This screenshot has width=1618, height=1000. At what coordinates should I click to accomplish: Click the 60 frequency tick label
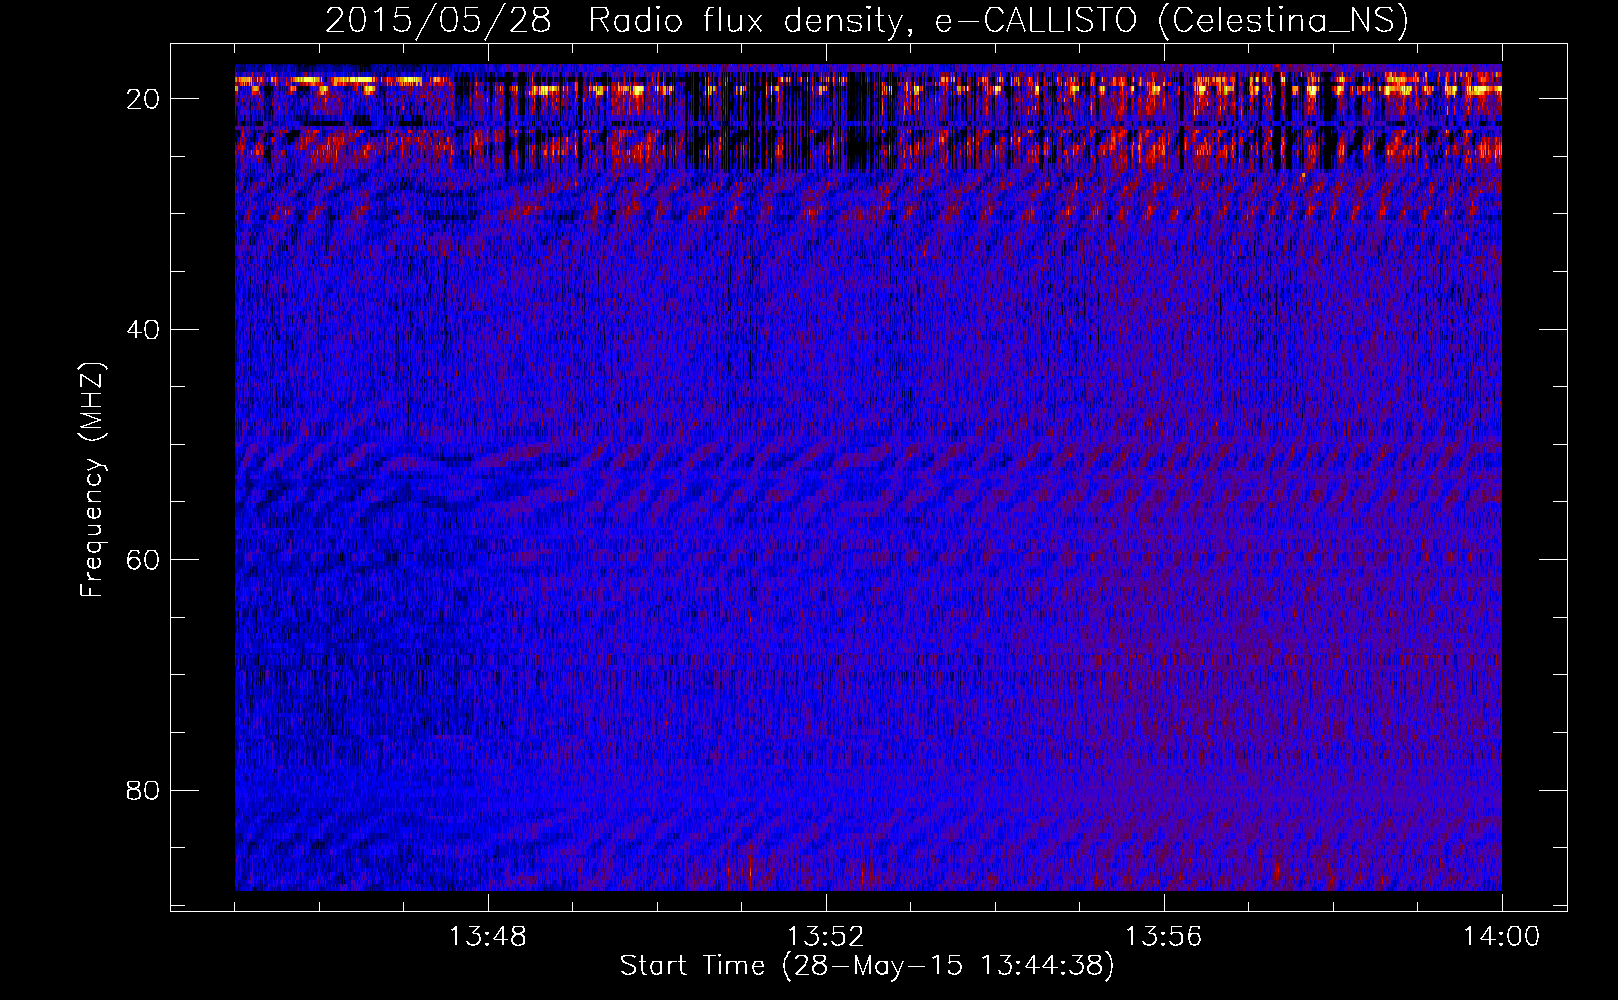coord(144,559)
